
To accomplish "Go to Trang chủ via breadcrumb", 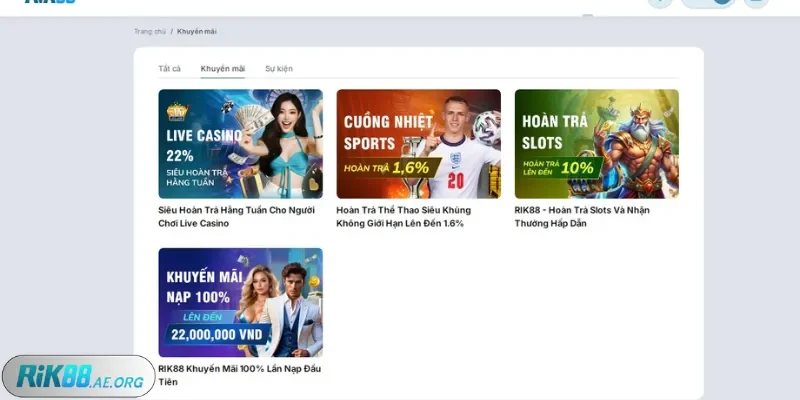I will point(150,31).
